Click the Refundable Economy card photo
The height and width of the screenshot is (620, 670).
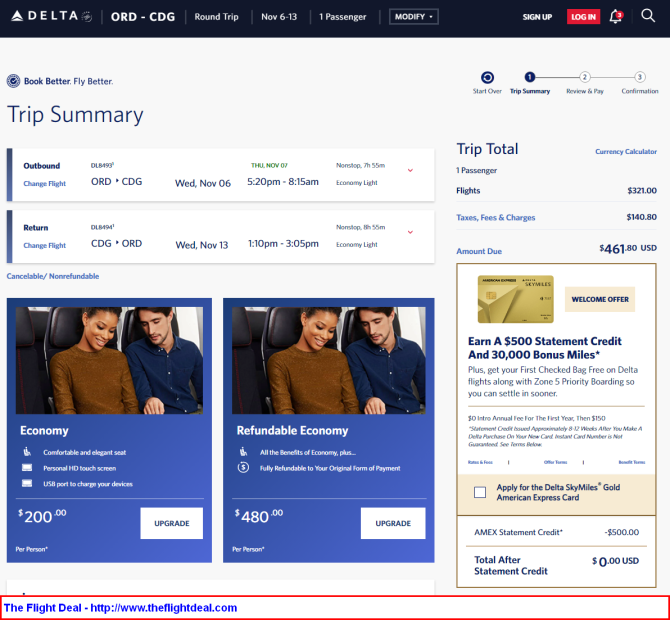(x=329, y=360)
